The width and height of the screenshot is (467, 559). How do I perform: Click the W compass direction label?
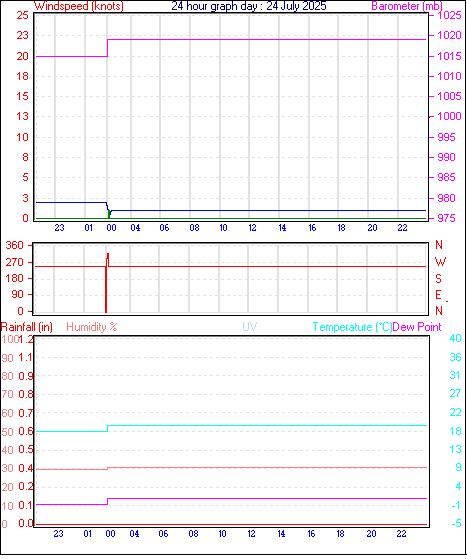441,262
